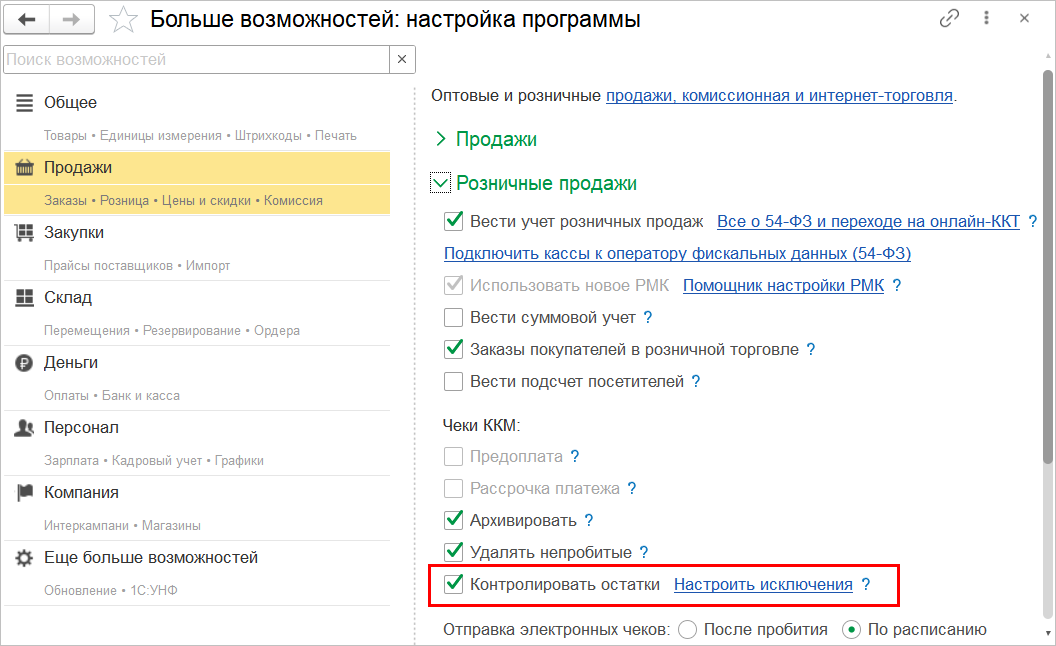This screenshot has height=646, width=1056.
Task: Collapse the Розничные продажи section
Action: 441,184
